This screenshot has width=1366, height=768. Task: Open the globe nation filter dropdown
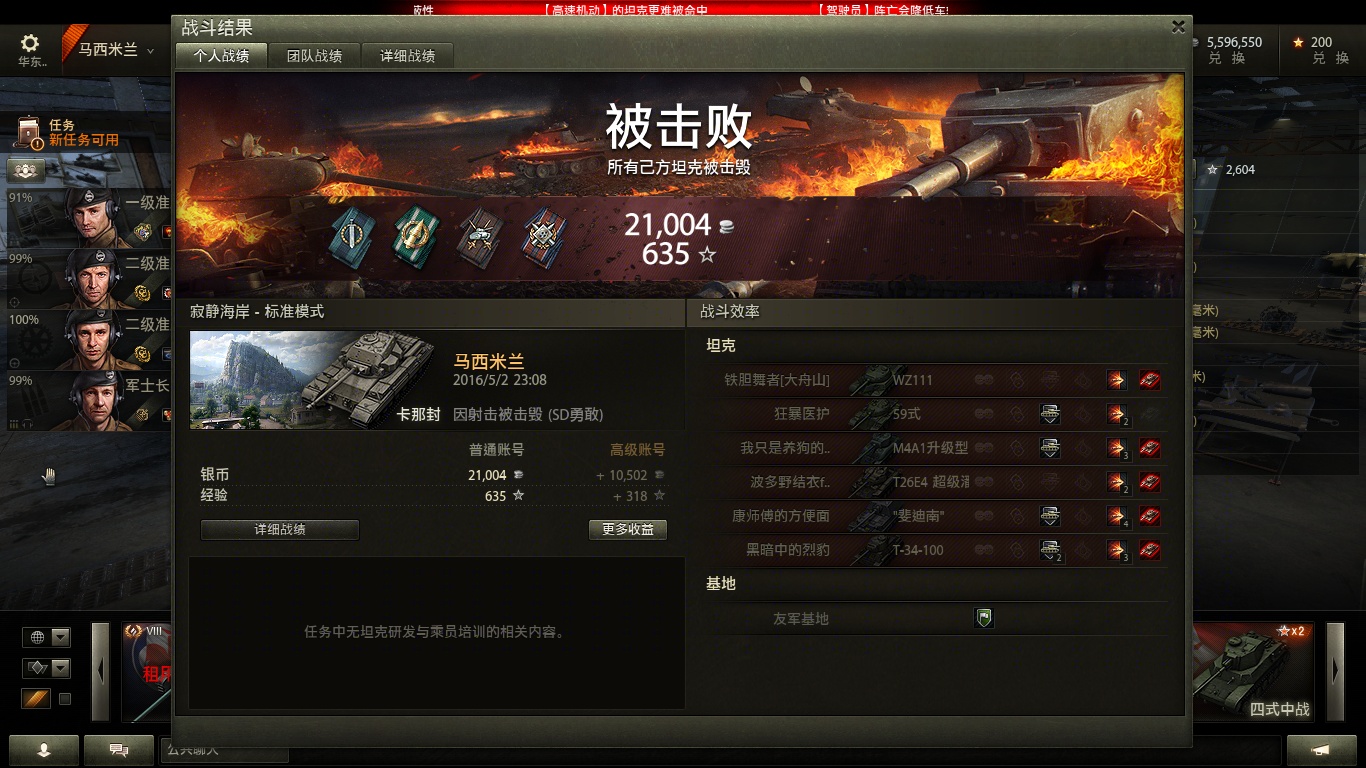[47, 637]
